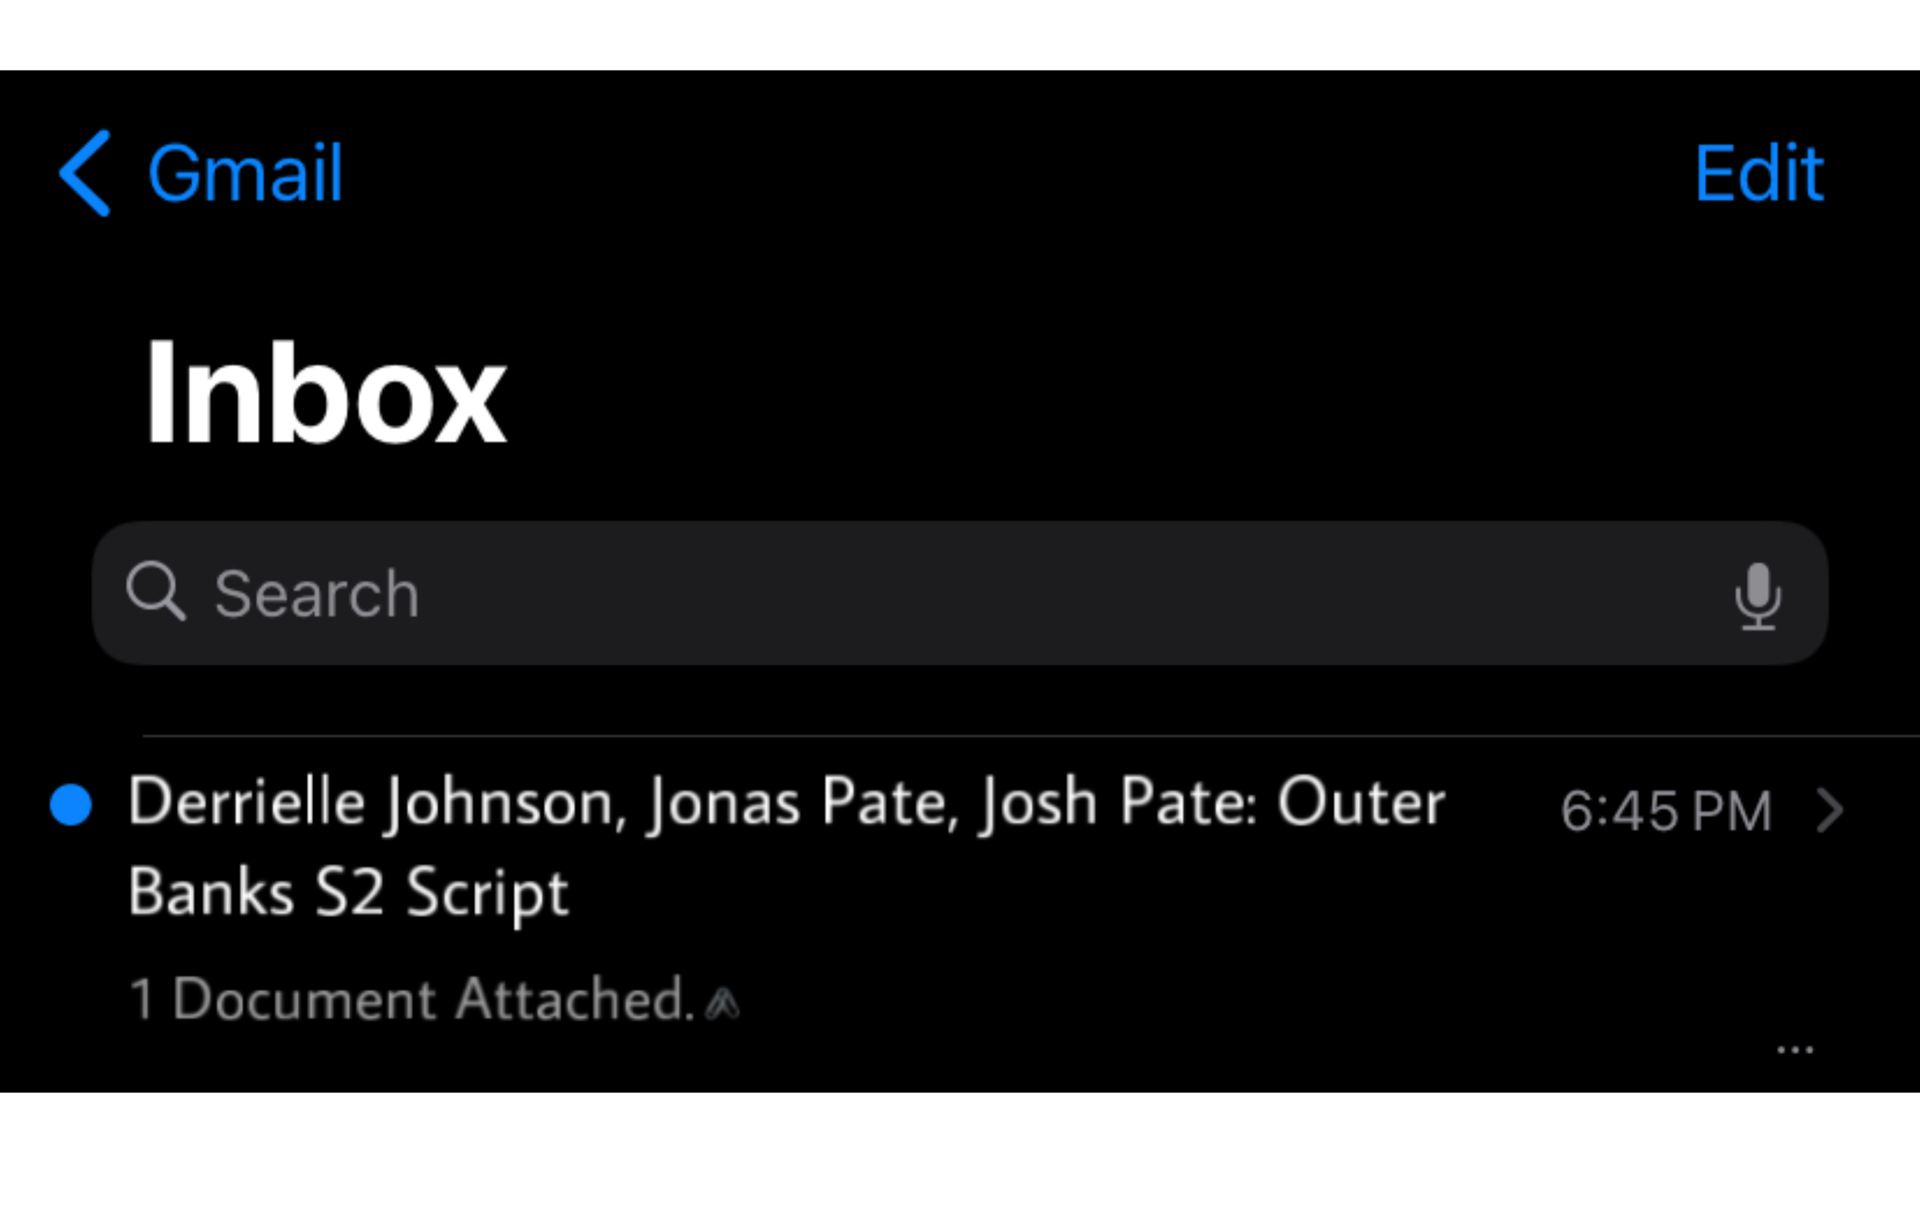The image size is (1920, 1206).
Task: Tap the blue unread indicator dot
Action: click(x=71, y=805)
